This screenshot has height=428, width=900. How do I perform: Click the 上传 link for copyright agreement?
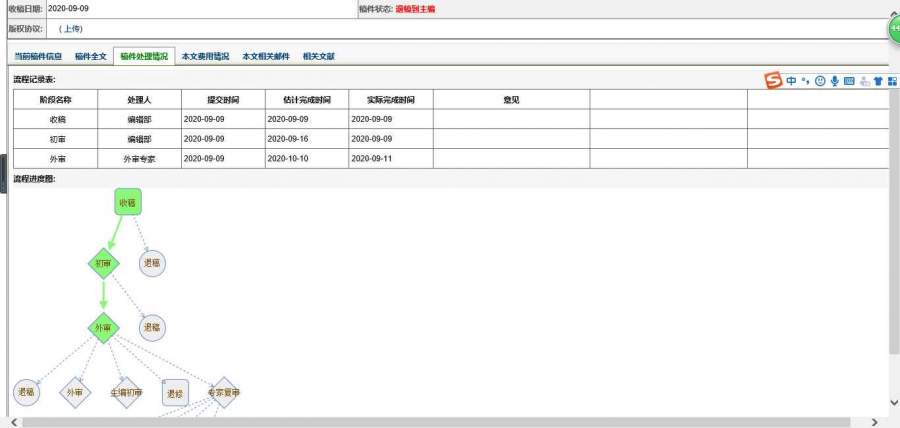tap(71, 29)
